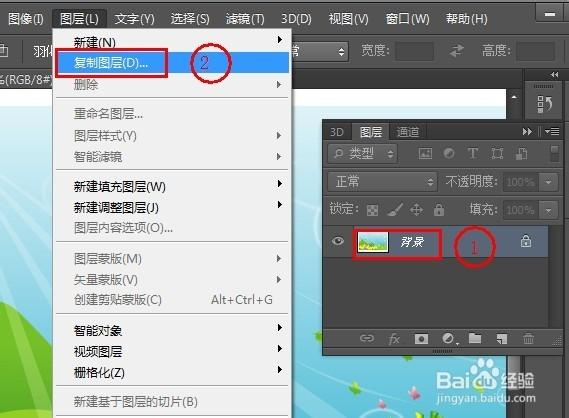Switch to the 通道 tab

(408, 132)
